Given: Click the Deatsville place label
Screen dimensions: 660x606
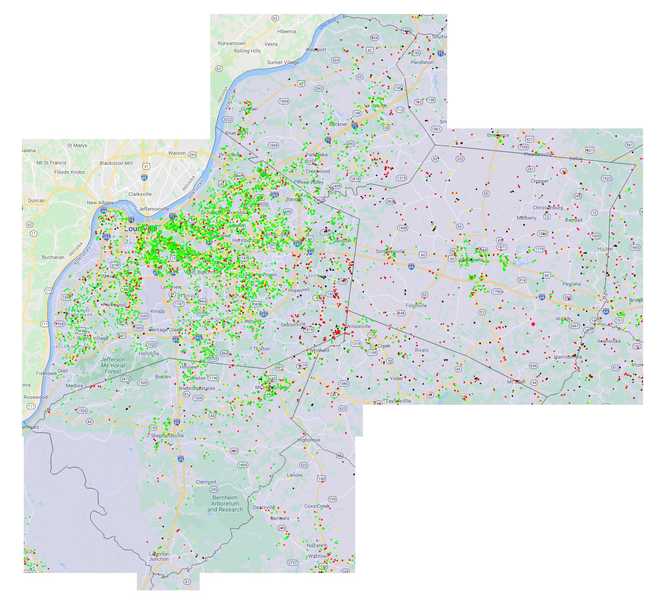Looking at the screenshot, I should click(x=264, y=507).
